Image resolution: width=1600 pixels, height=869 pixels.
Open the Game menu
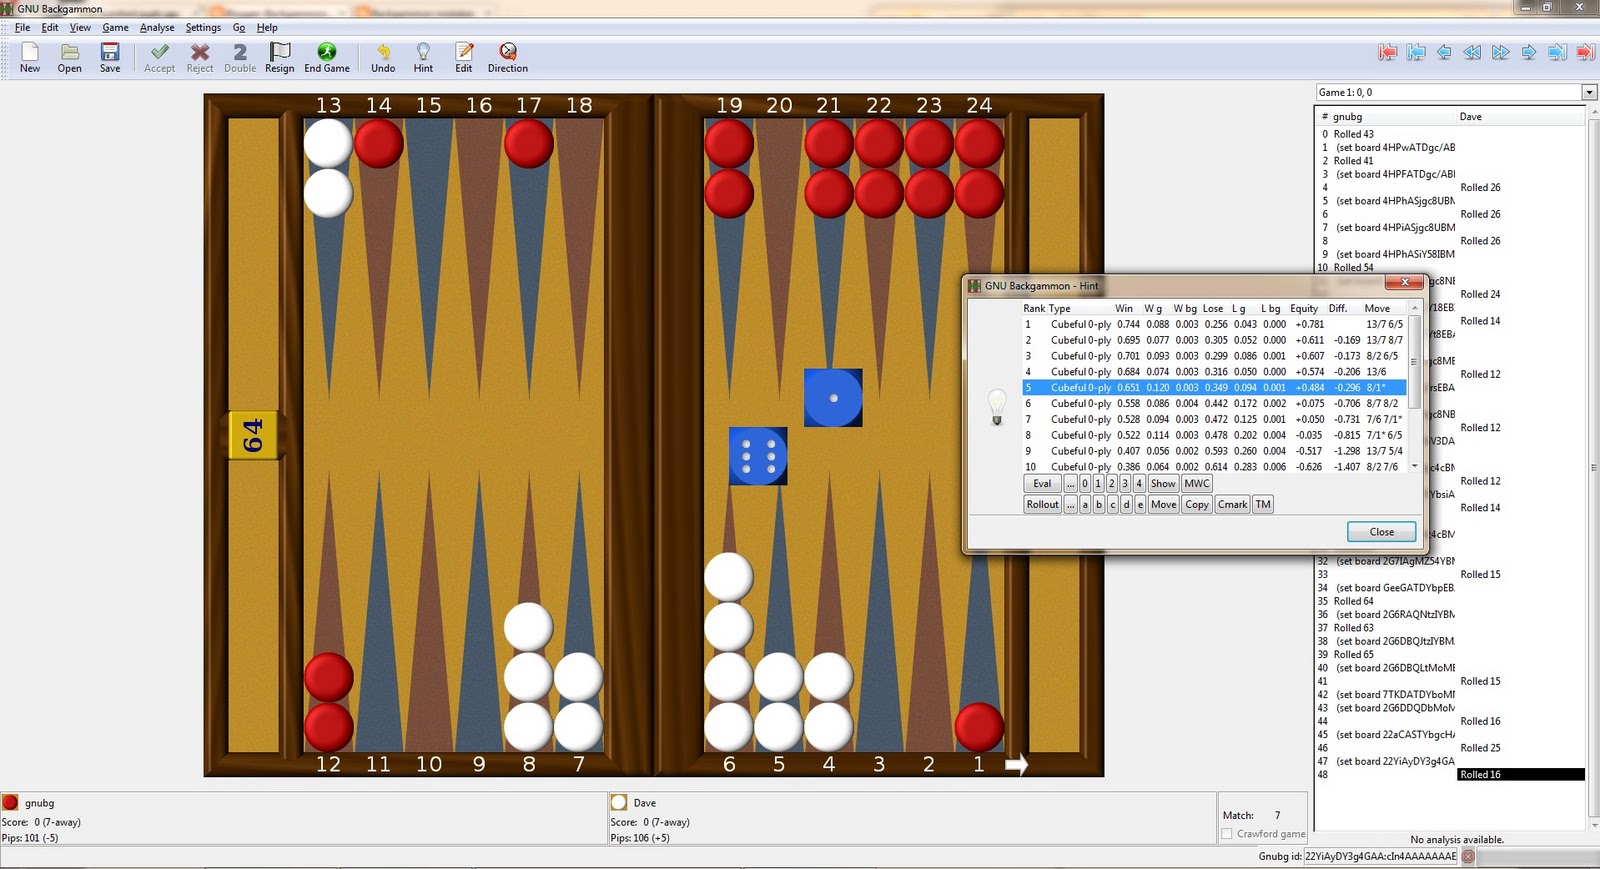(x=115, y=28)
